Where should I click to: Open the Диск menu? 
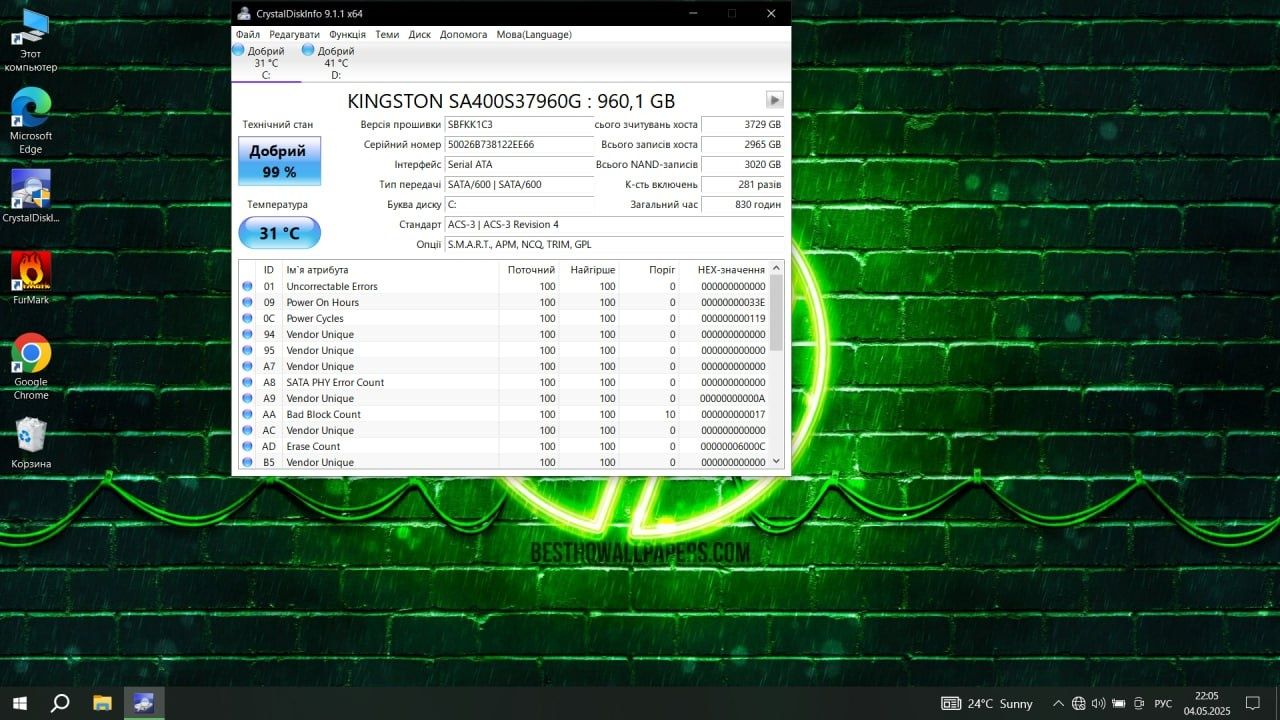click(420, 34)
